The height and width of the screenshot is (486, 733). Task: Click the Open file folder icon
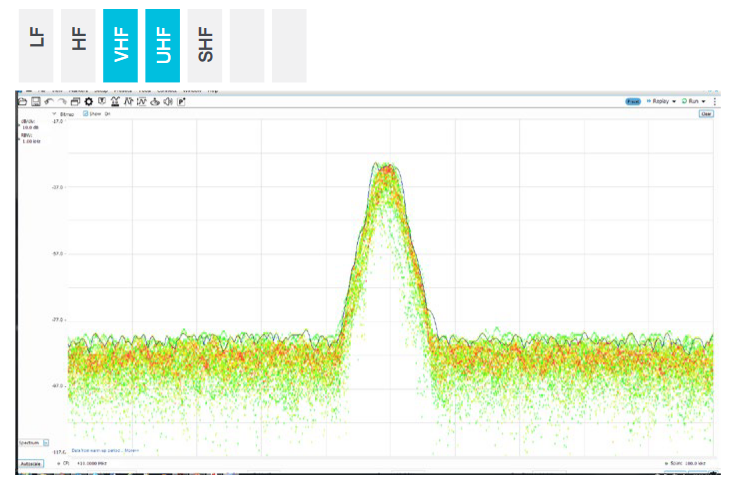tap(21, 102)
